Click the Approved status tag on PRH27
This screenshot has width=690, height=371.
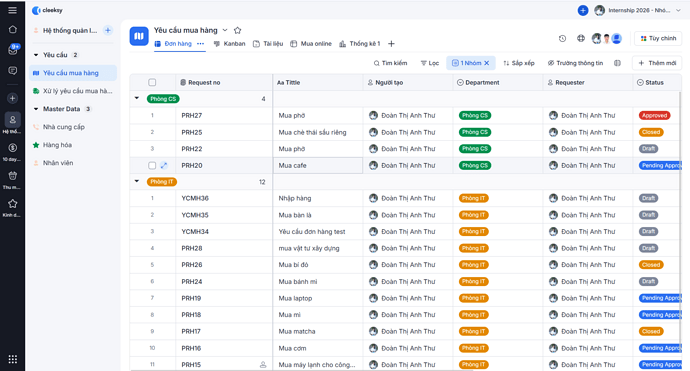pyautogui.click(x=654, y=115)
